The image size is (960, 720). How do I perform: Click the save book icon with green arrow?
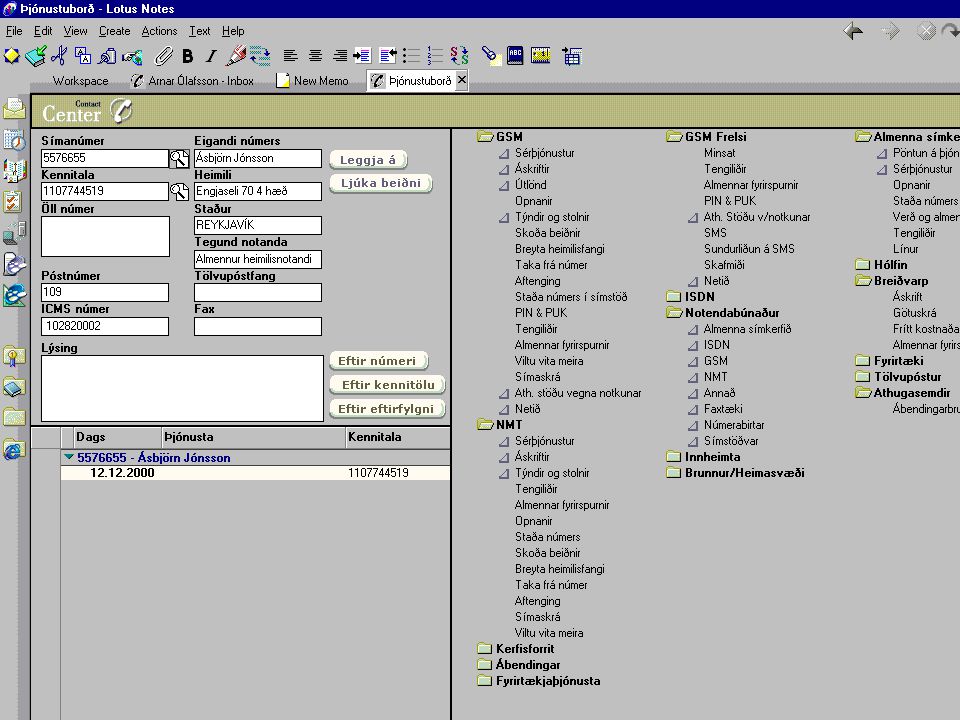pyautogui.click(x=36, y=56)
